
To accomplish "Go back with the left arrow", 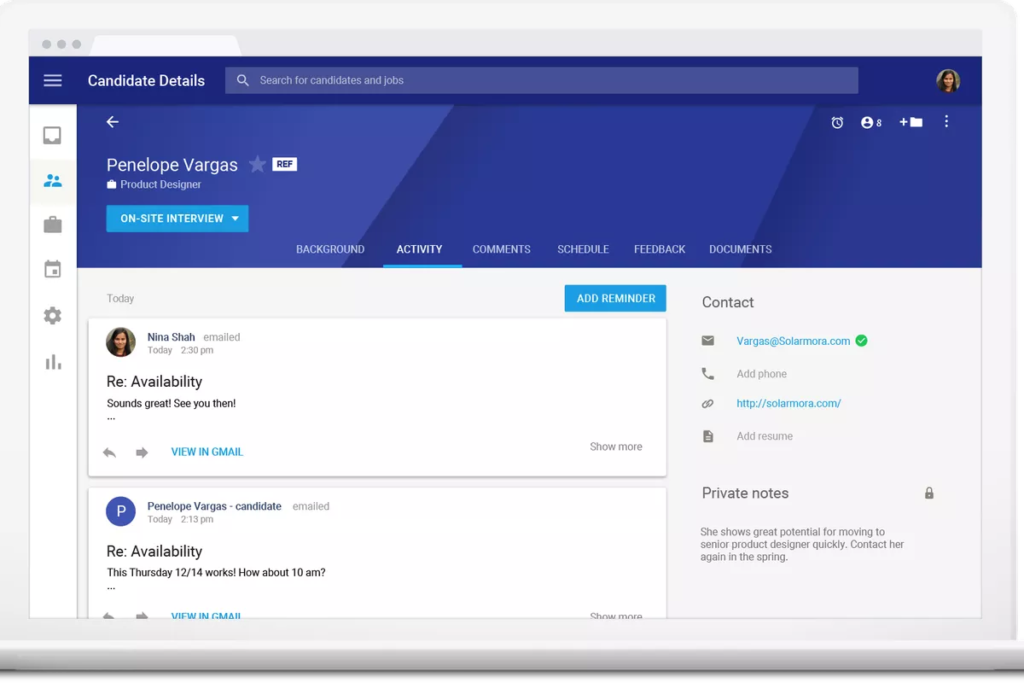I will click(112, 121).
